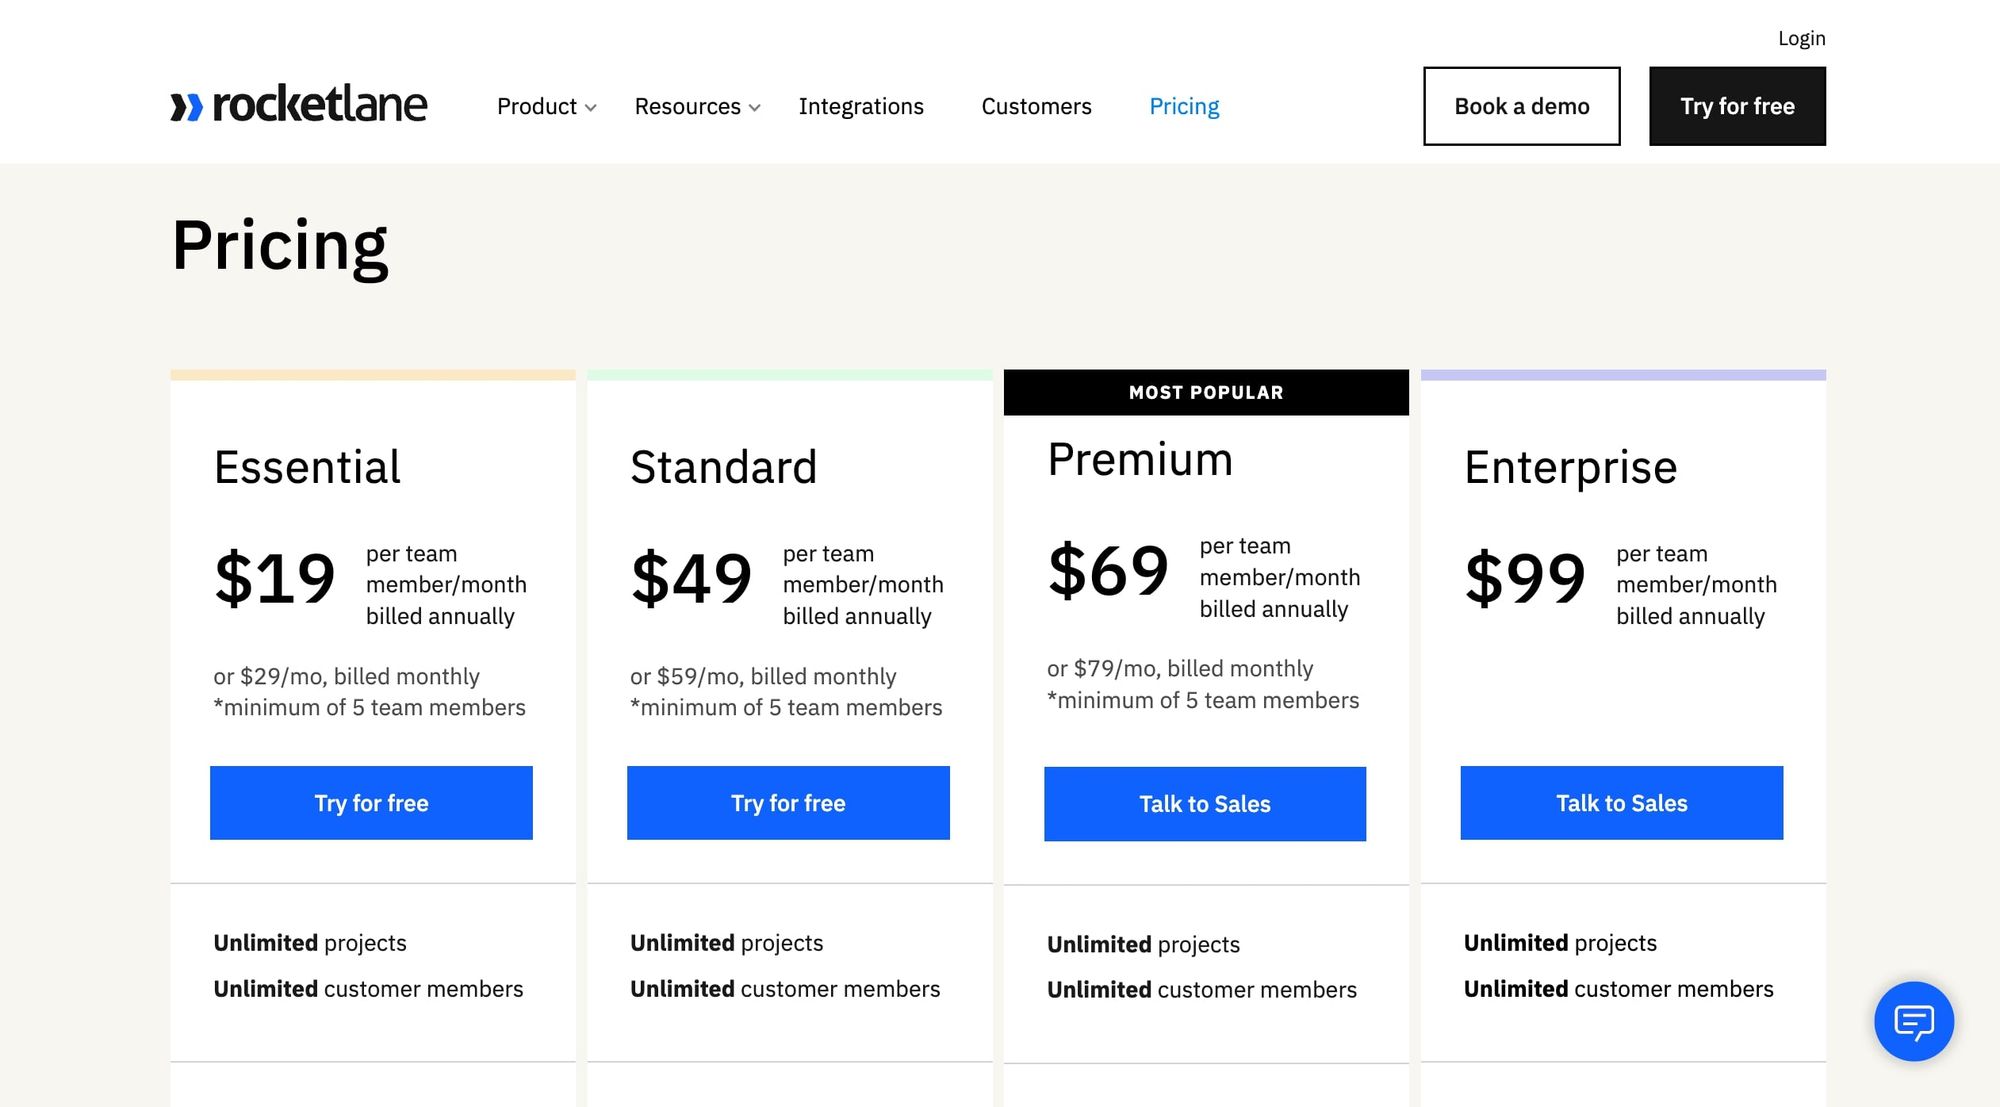The height and width of the screenshot is (1107, 2000).
Task: Click the Enterprise $99 price
Action: click(x=1525, y=578)
